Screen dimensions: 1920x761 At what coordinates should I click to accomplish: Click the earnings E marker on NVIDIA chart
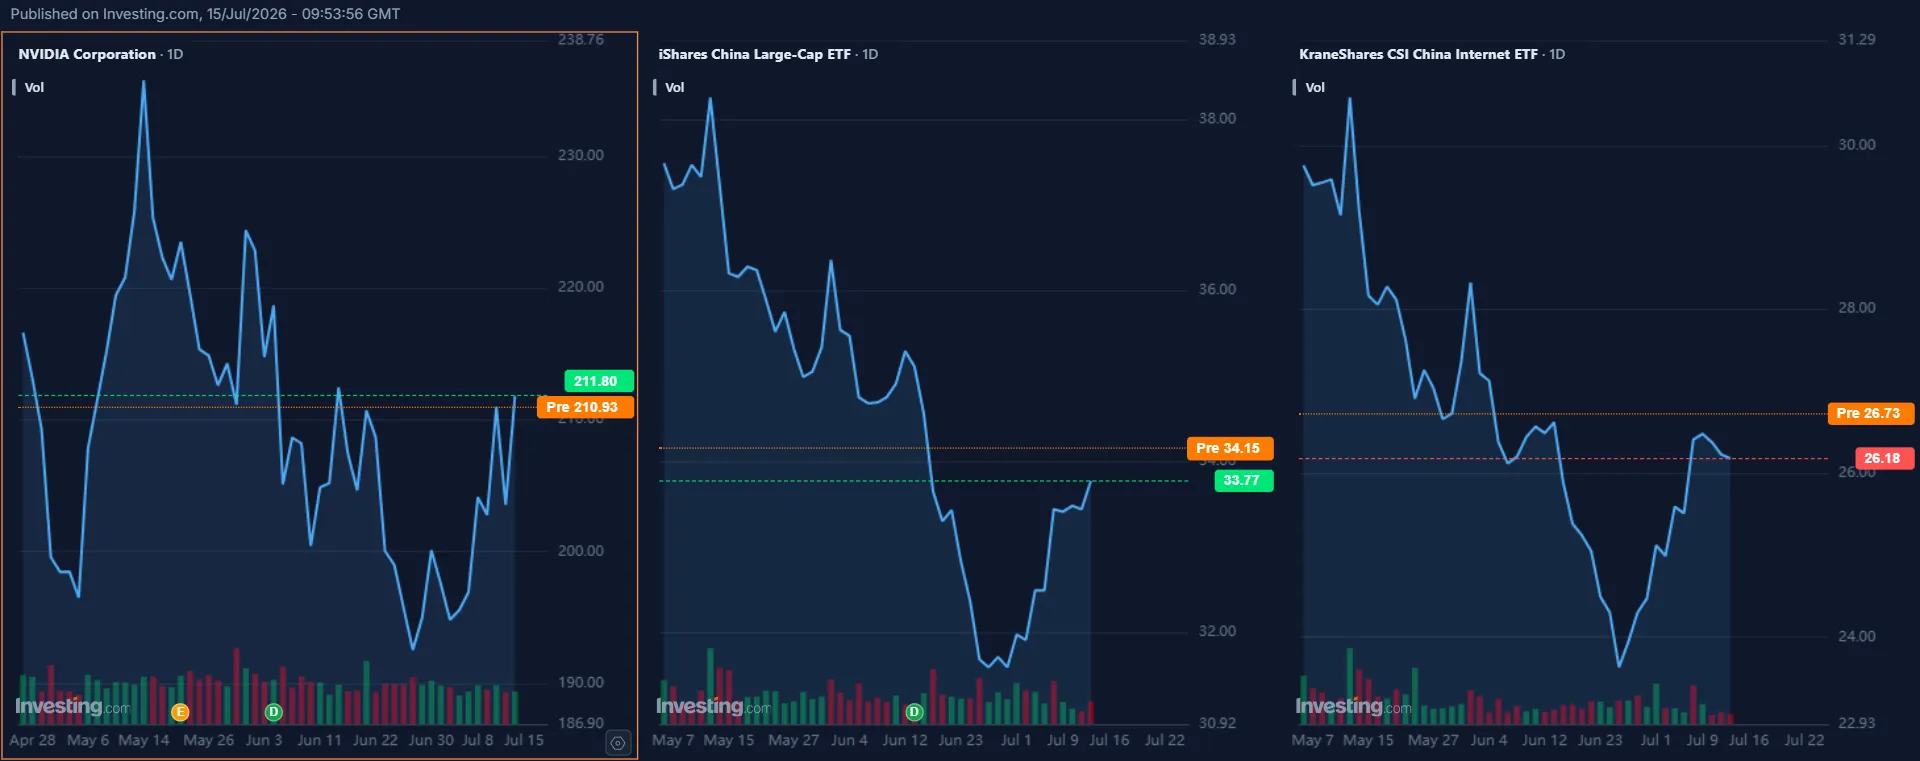(180, 712)
